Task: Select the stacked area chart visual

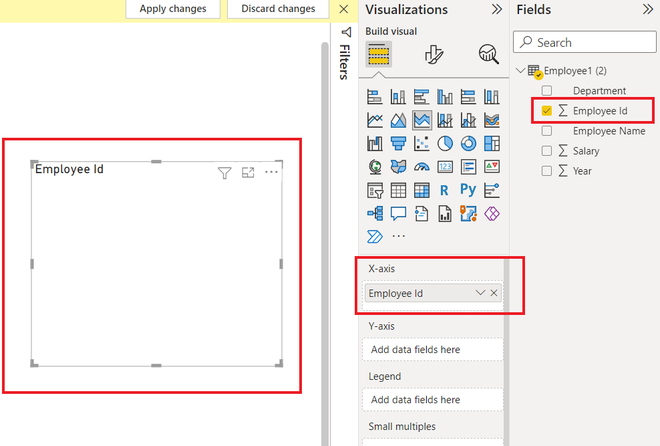Action: 421,120
